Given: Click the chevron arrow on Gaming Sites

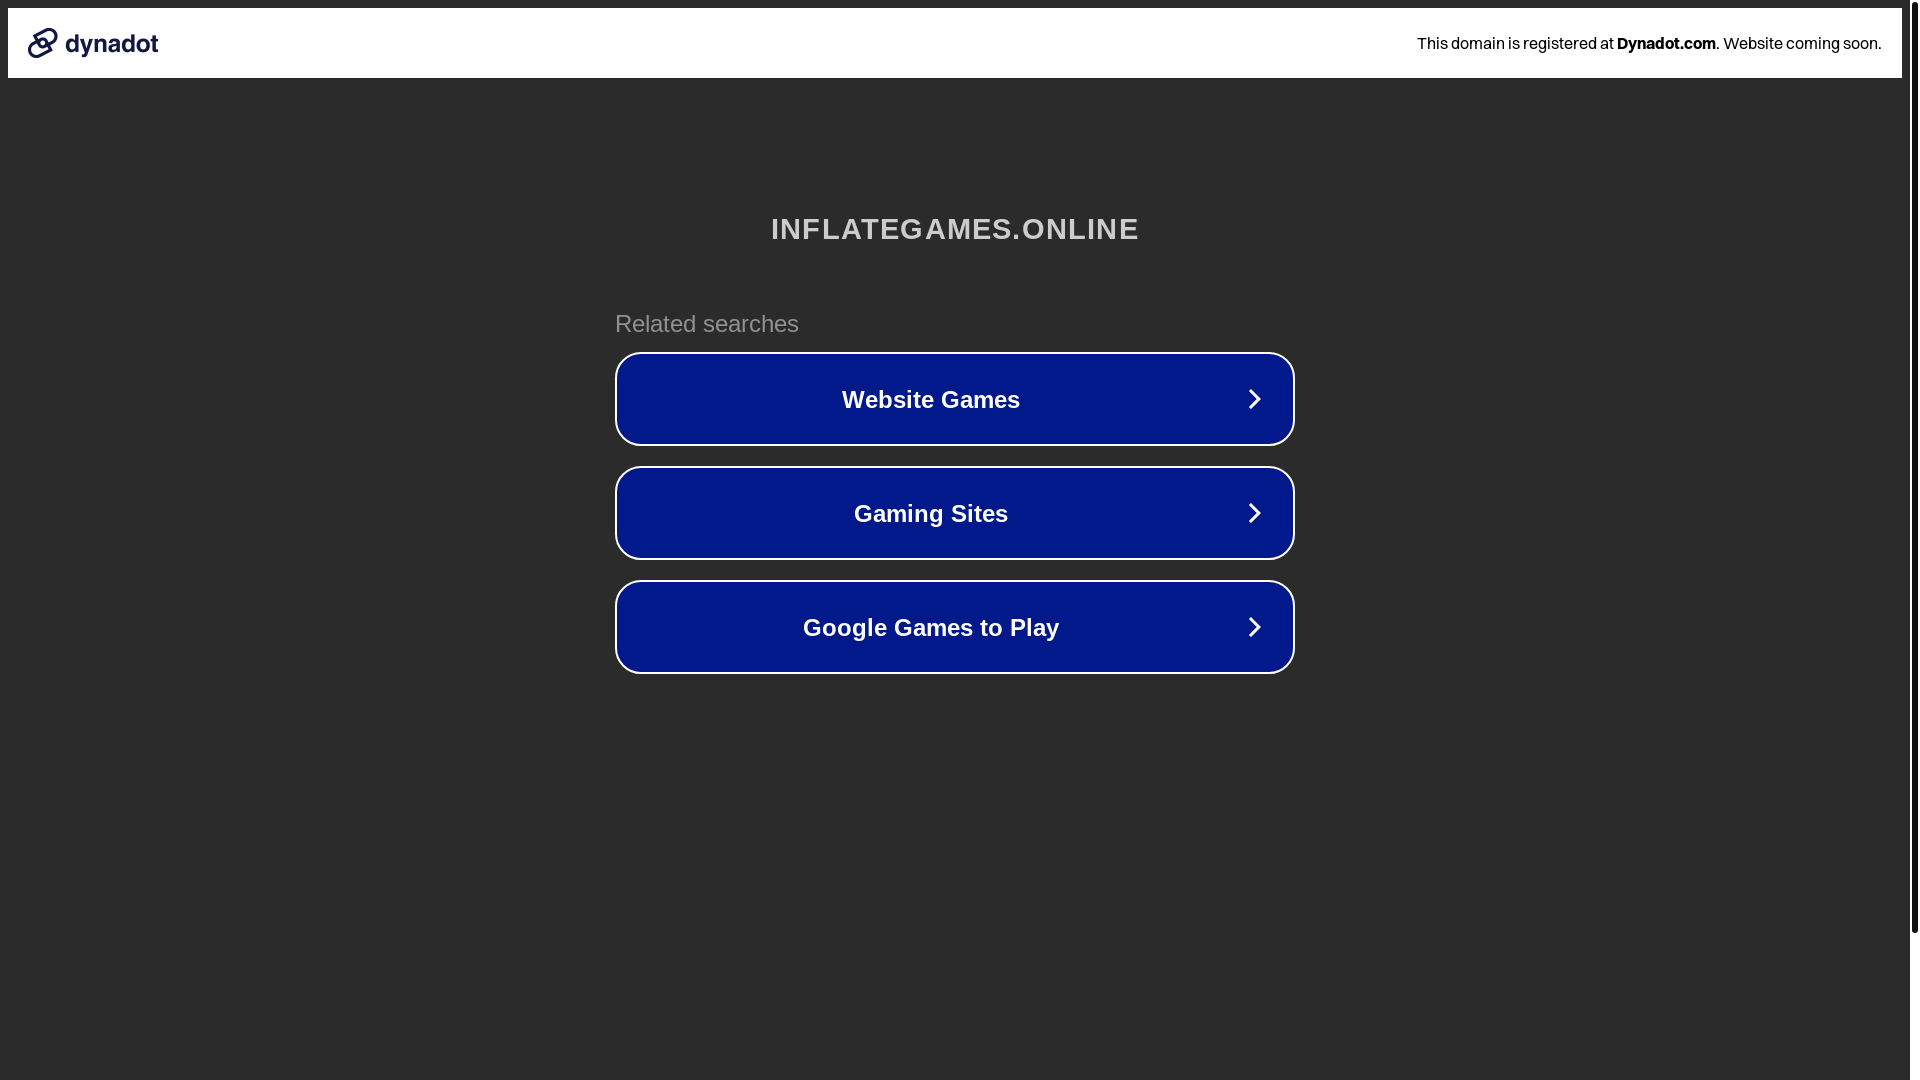Looking at the screenshot, I should pos(1254,513).
